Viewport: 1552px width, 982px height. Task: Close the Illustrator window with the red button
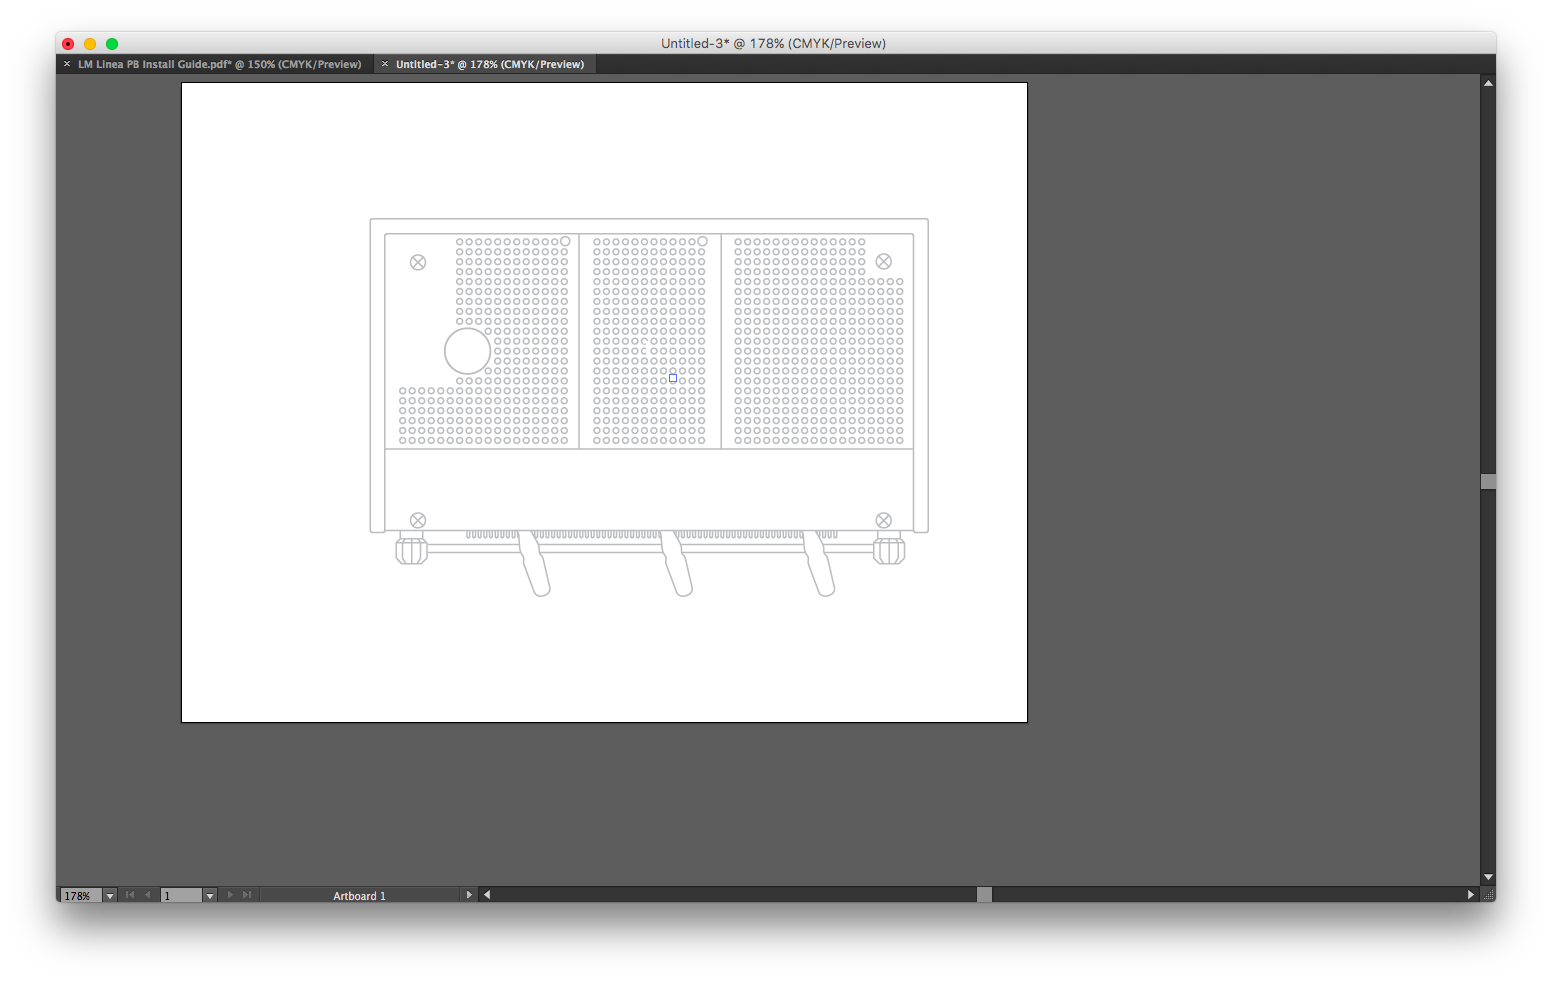[68, 44]
